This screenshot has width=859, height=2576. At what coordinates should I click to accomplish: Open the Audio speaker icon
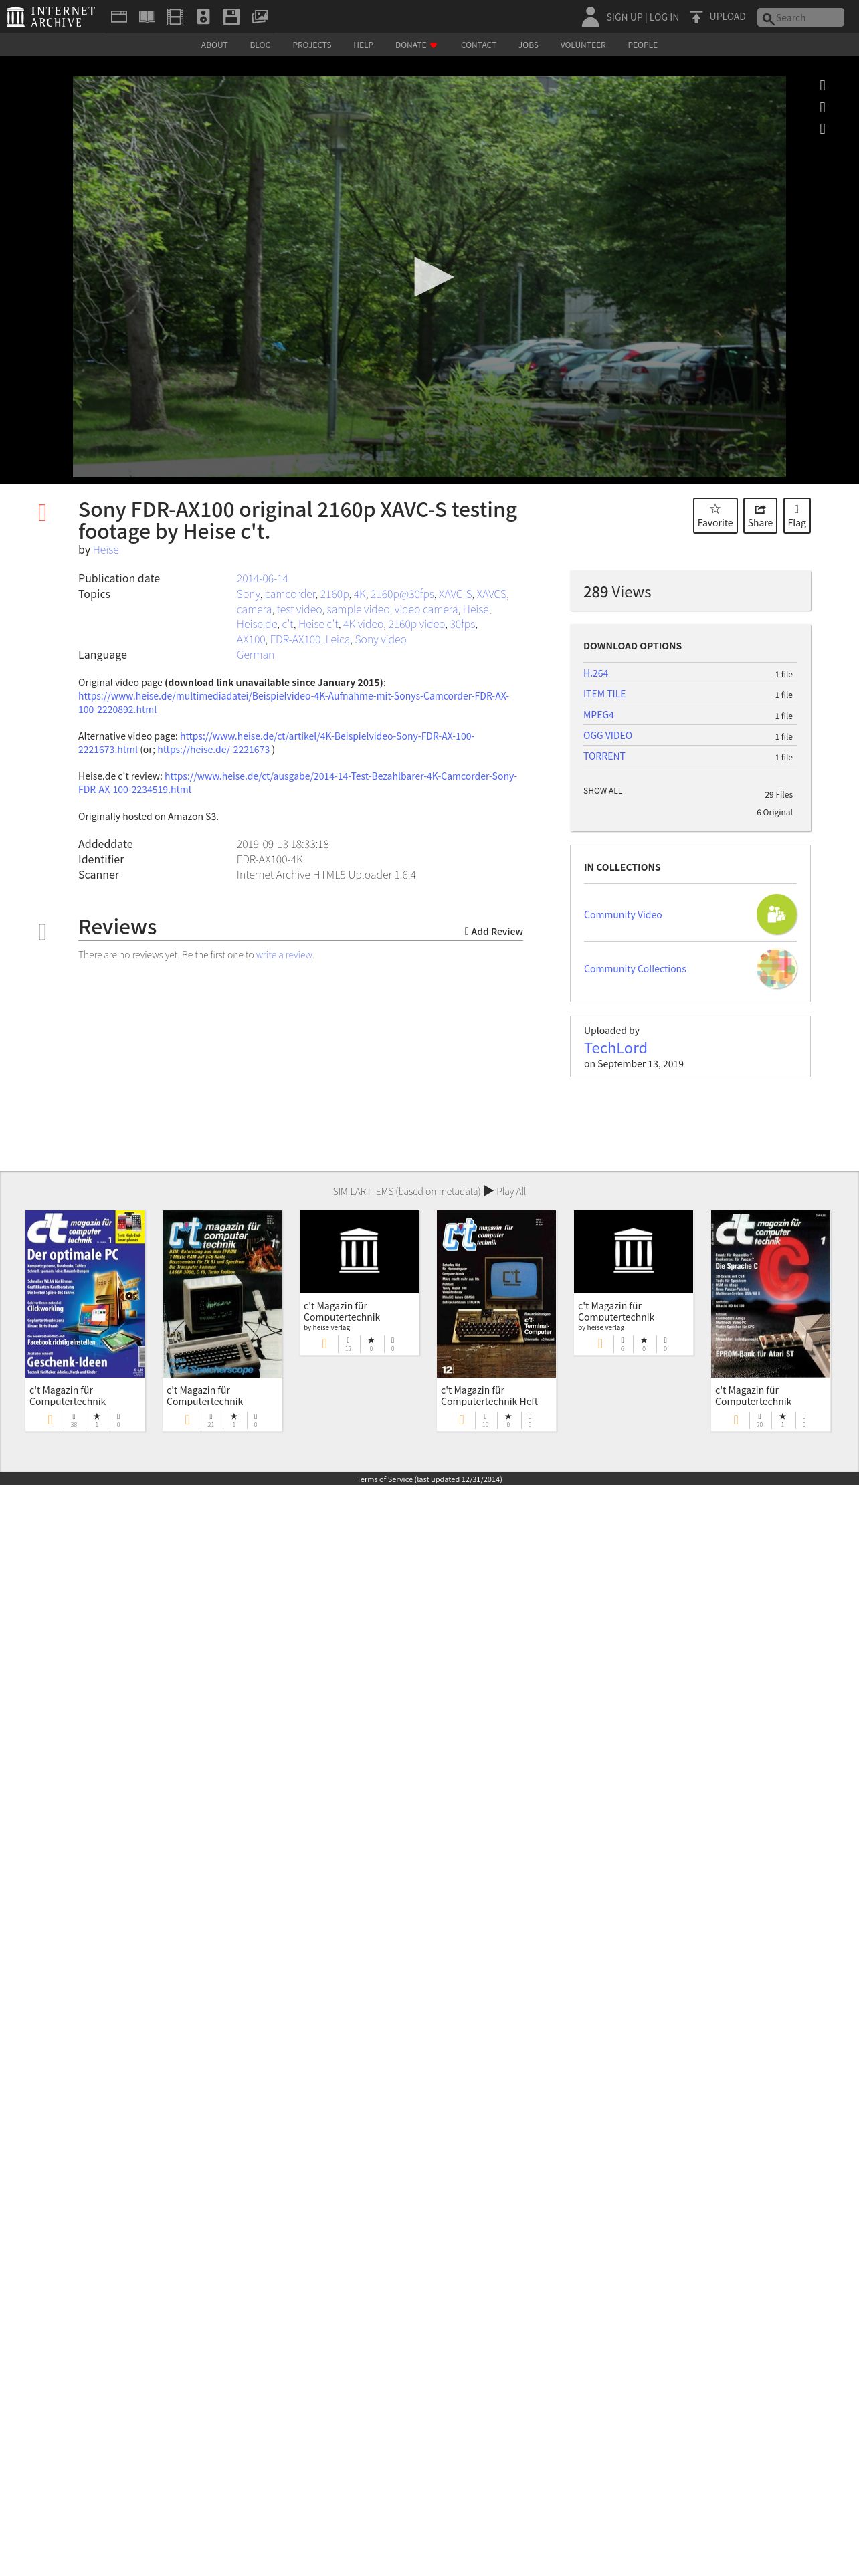203,16
